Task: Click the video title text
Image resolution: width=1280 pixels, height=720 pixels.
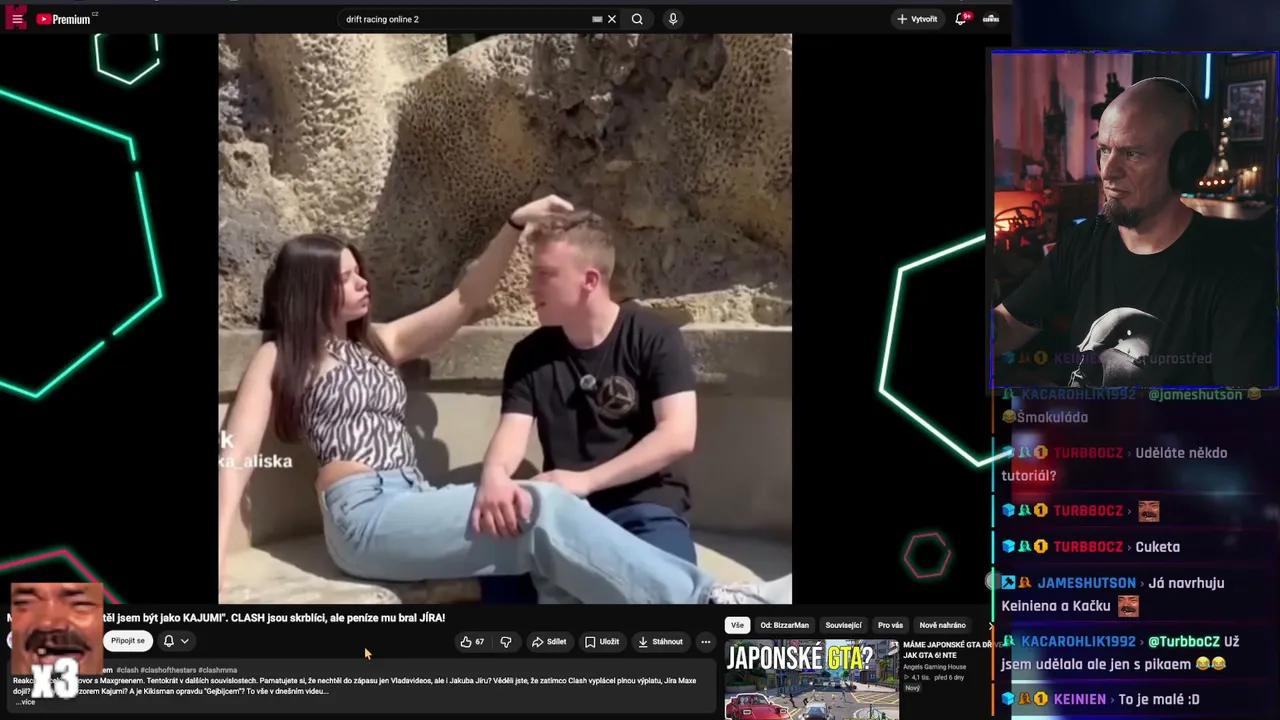Action: [275, 618]
